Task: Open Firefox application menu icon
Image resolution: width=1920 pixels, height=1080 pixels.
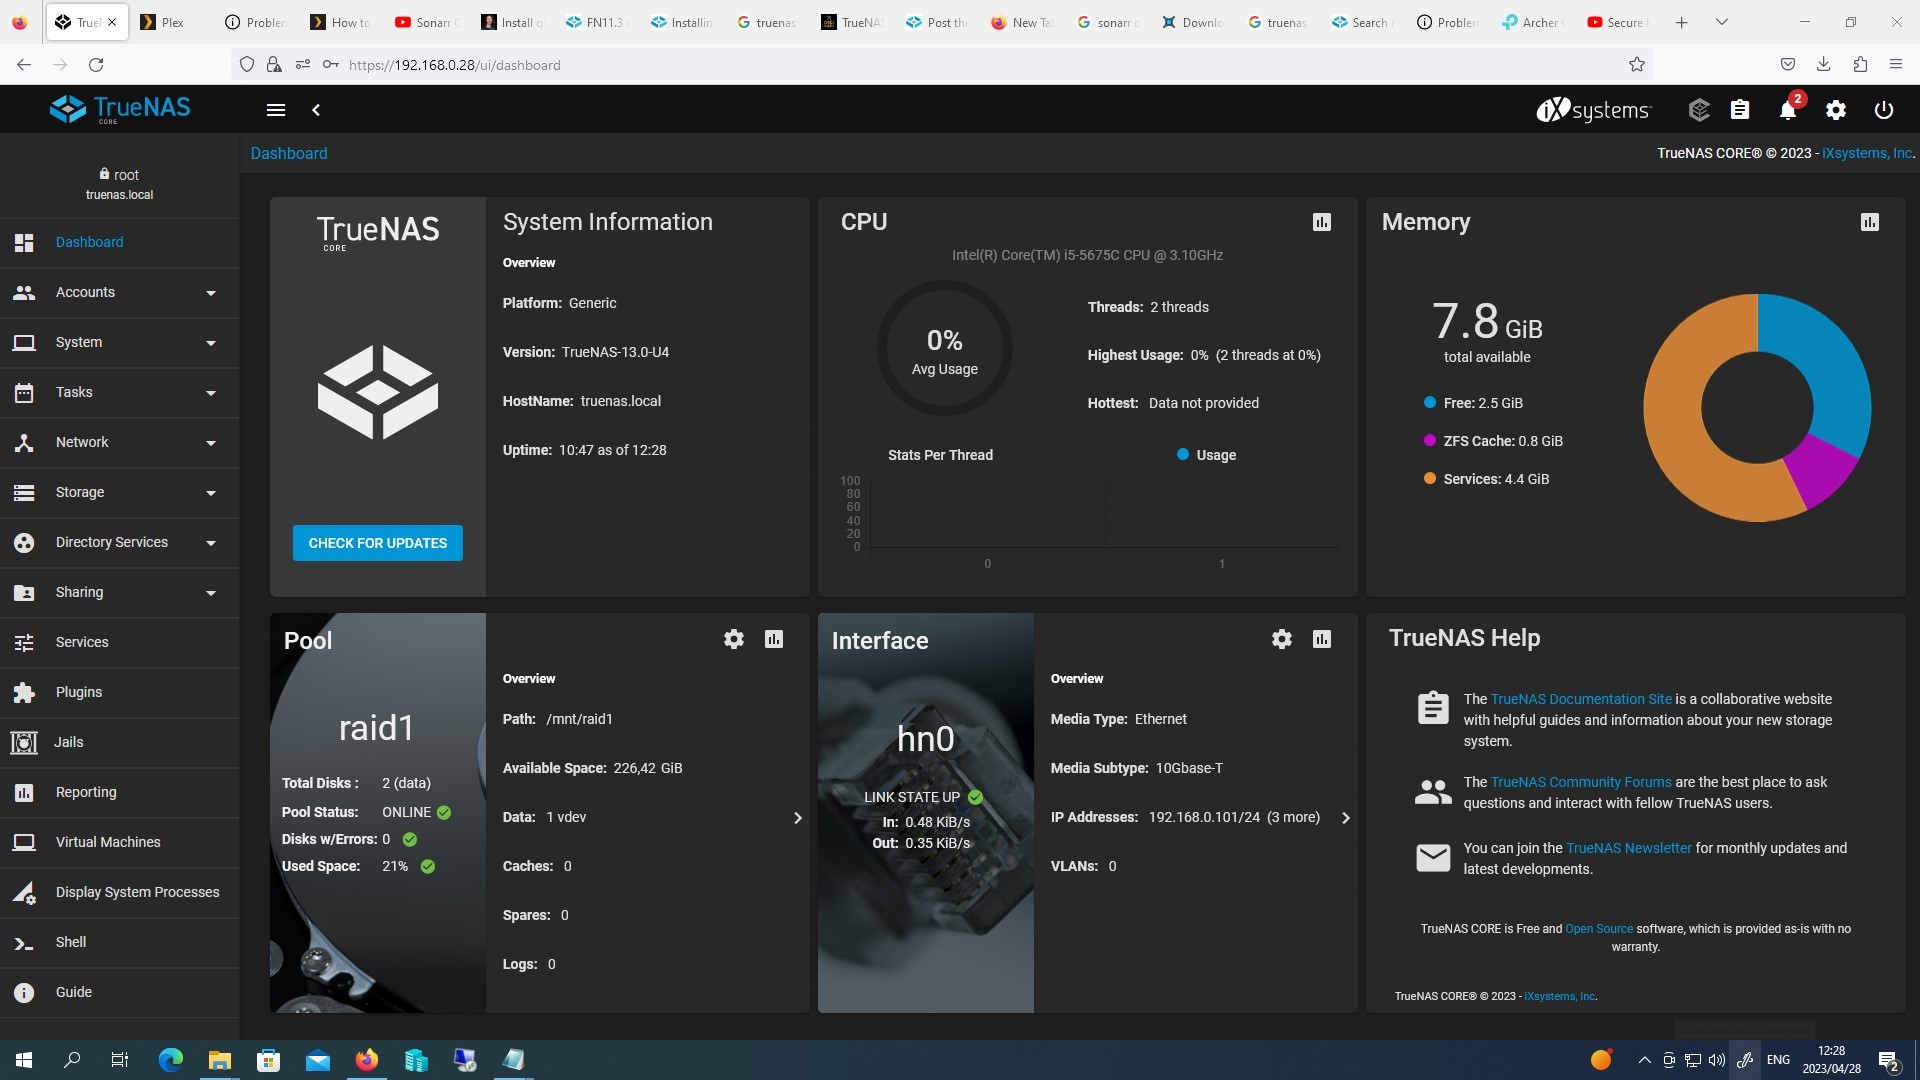Action: (x=1895, y=65)
